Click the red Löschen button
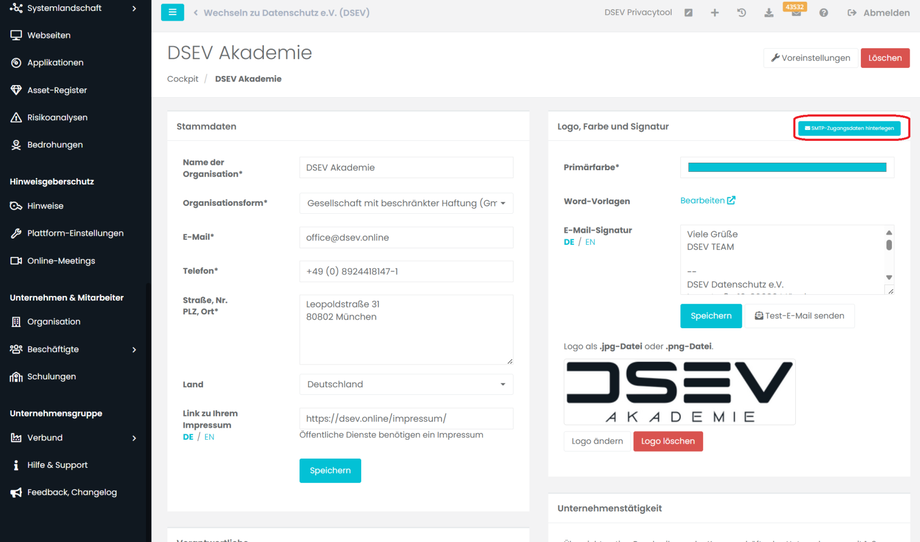Image resolution: width=920 pixels, height=542 pixels. click(x=884, y=58)
